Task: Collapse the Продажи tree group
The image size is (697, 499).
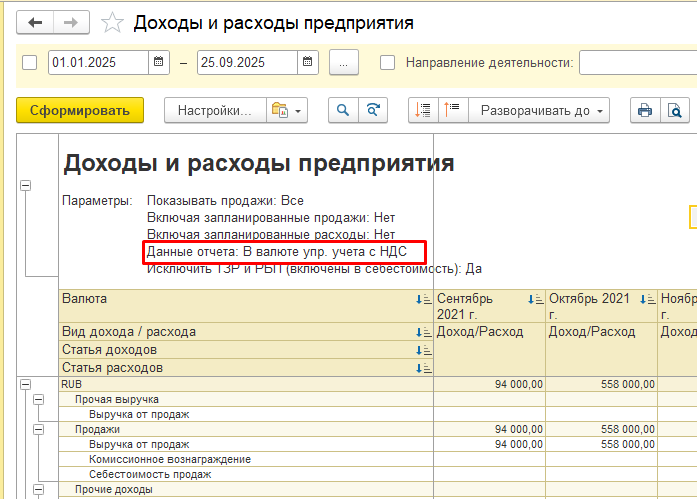Action: click(39, 429)
